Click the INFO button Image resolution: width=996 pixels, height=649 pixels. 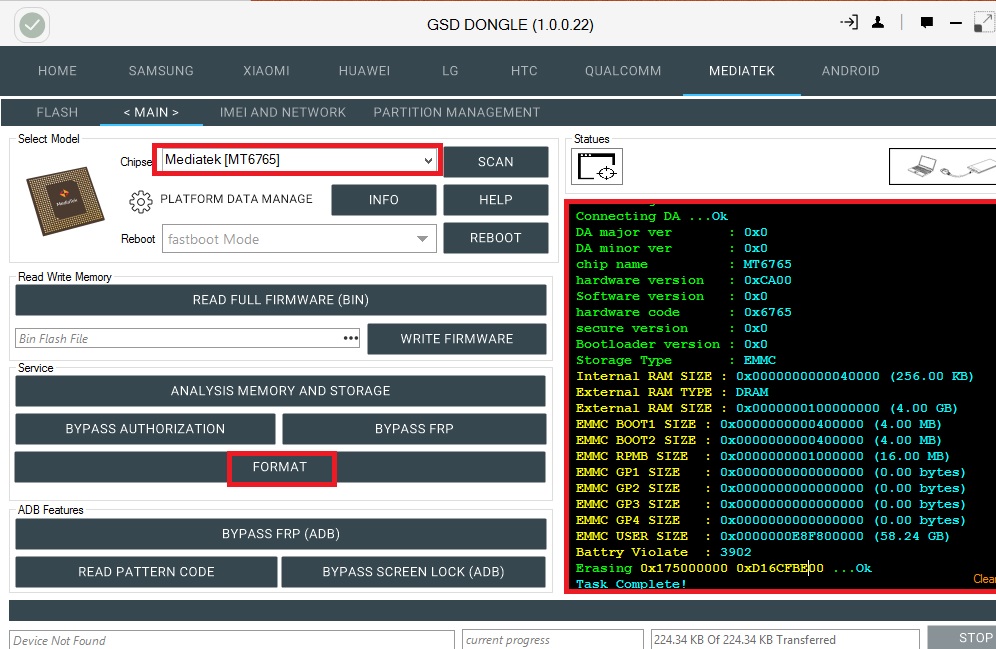[384, 200]
